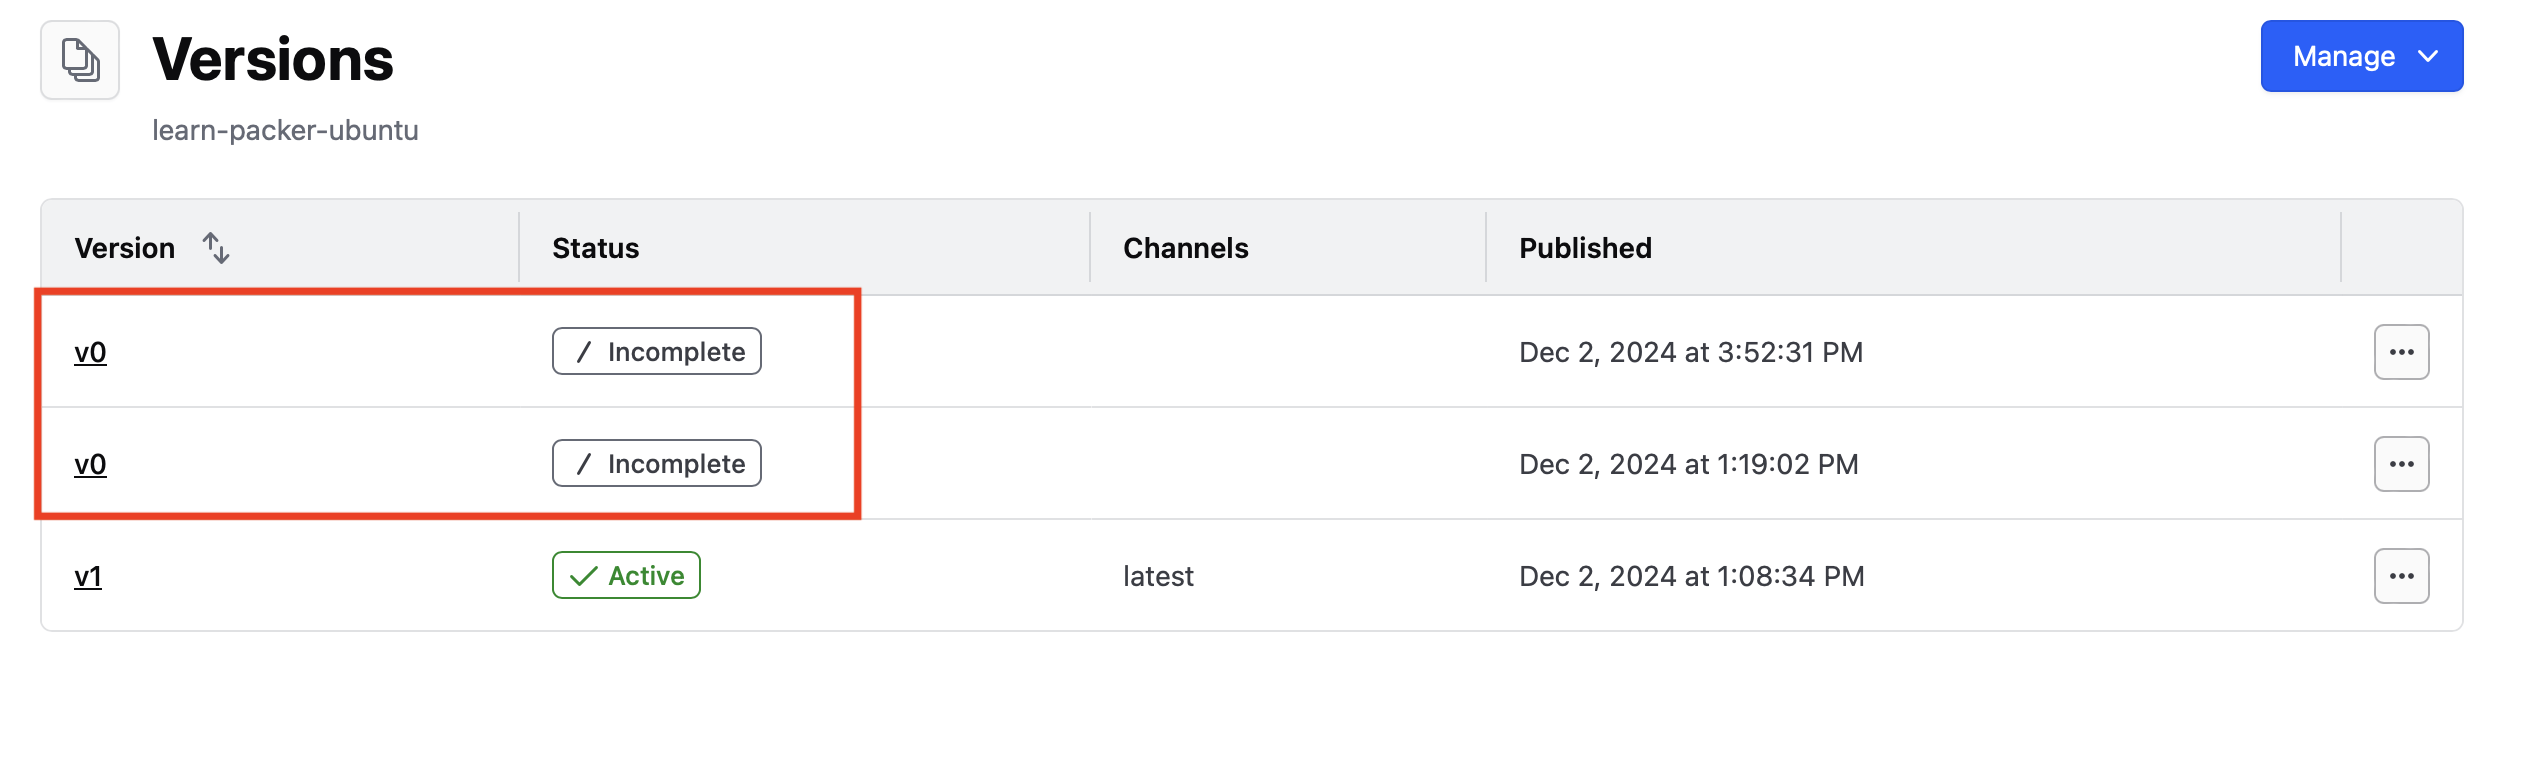Click the Versions page icon
Screen dimensions: 2534x780
[x=80, y=60]
